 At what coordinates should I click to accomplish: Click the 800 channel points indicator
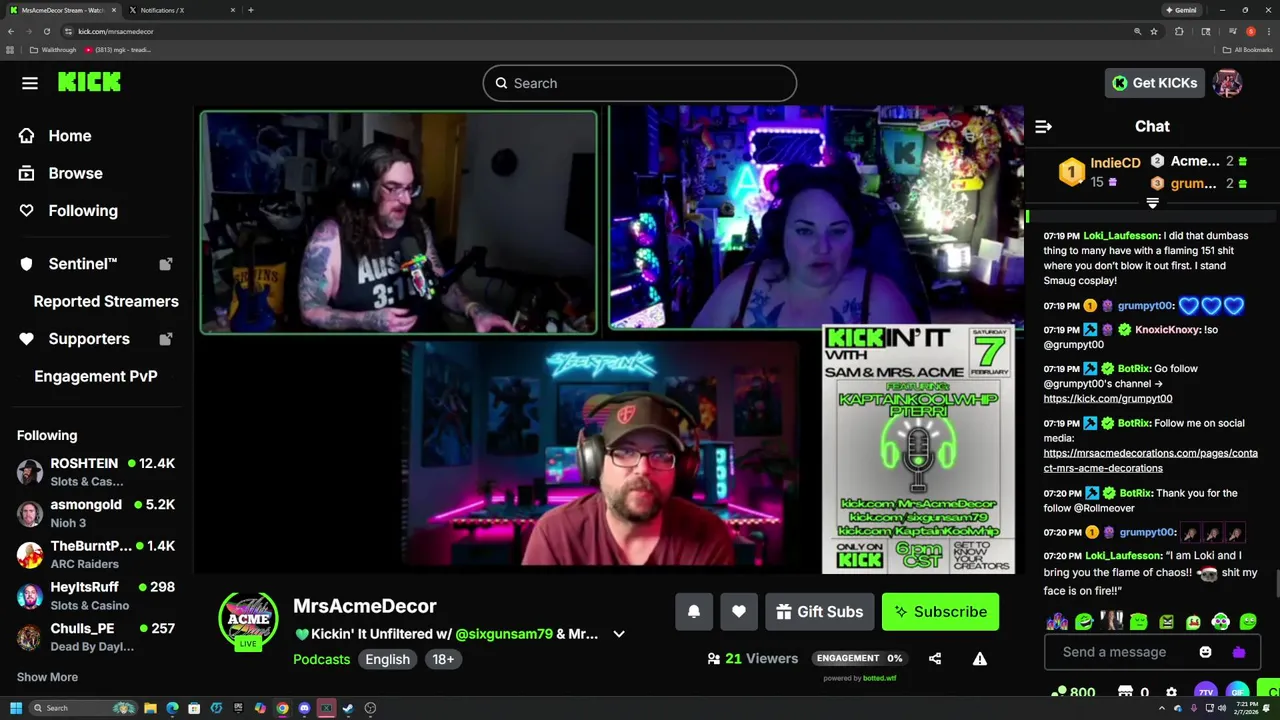pyautogui.click(x=1074, y=692)
